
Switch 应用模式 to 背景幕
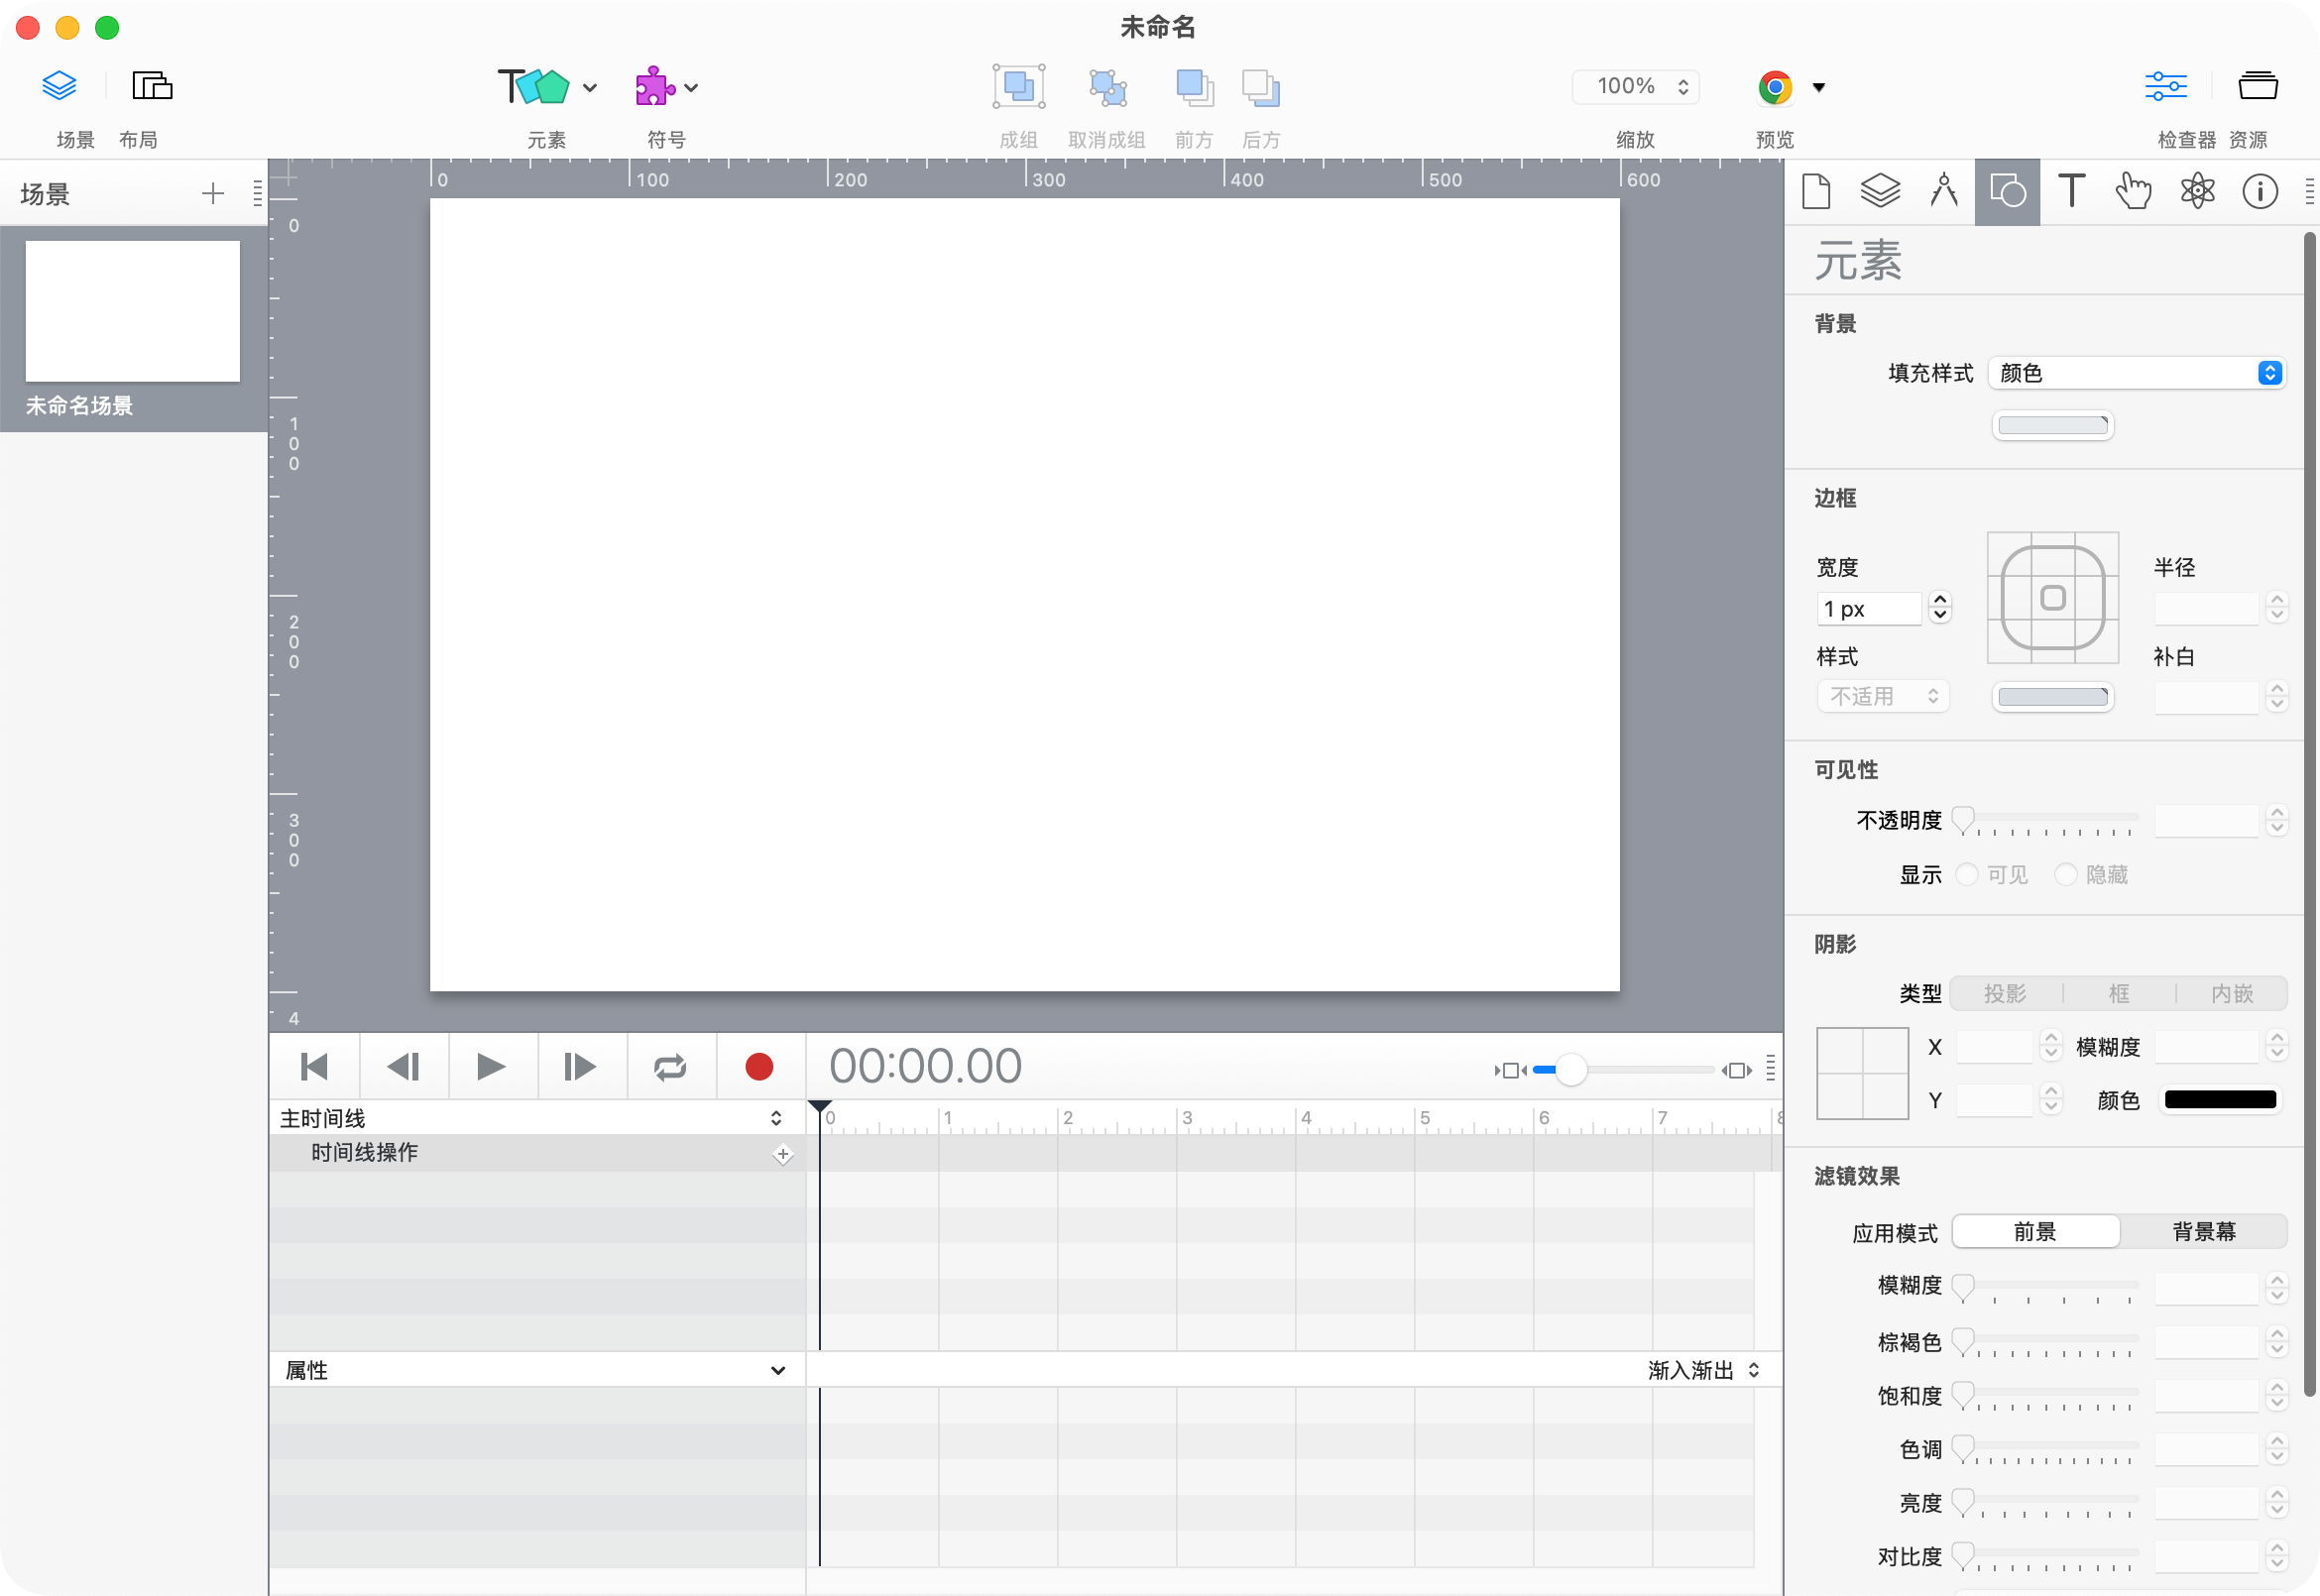click(2203, 1231)
